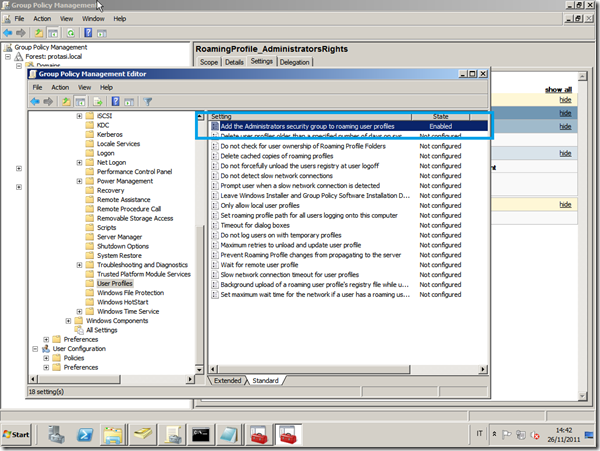The width and height of the screenshot is (600, 451).
Task: Click the Forward arrow in Editor toolbar
Action: [x=48, y=101]
